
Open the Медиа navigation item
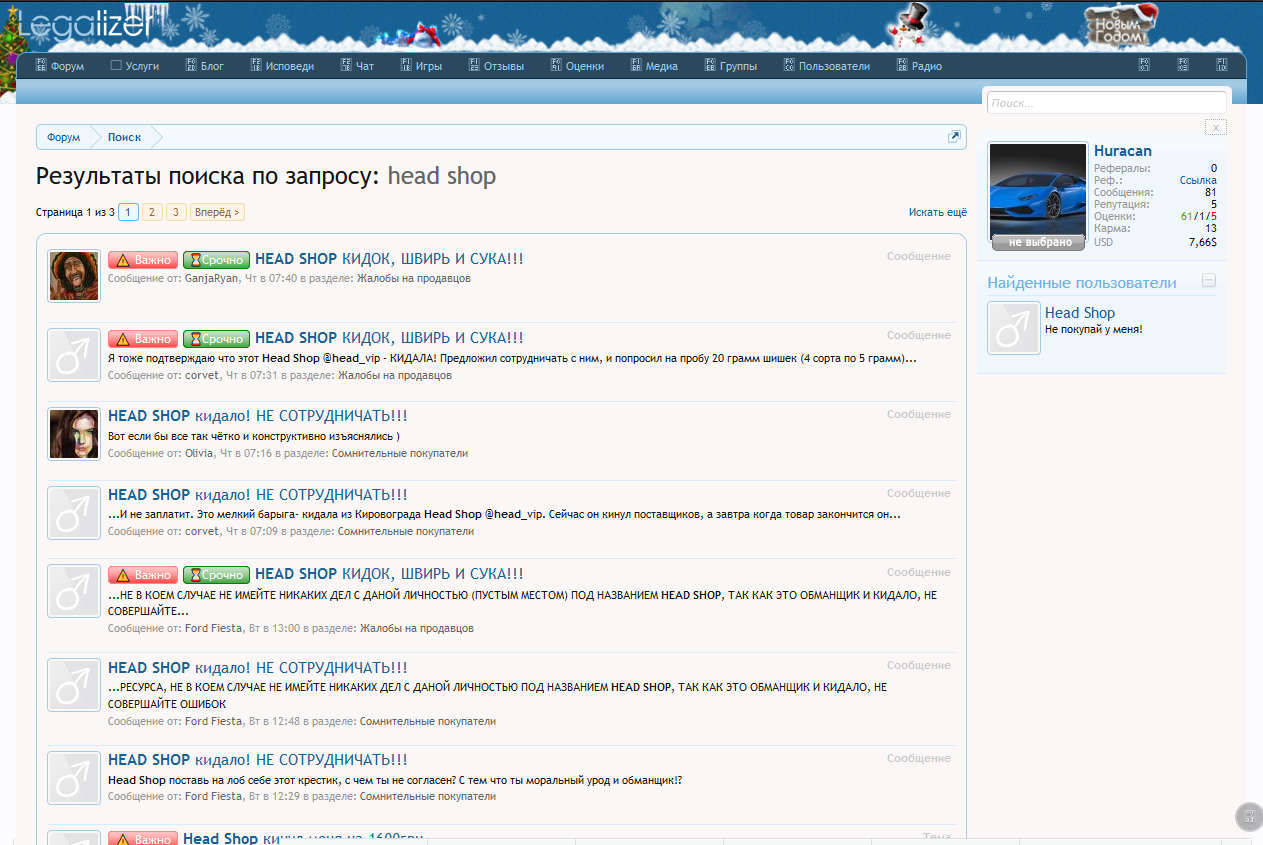654,66
